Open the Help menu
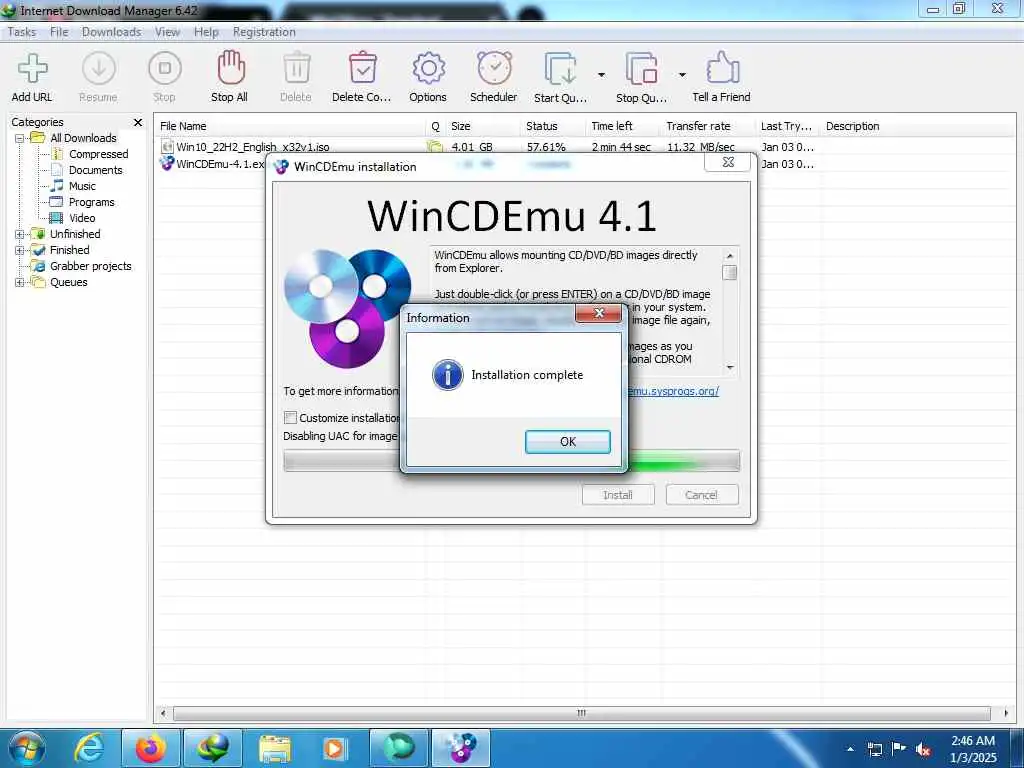Screen dimensions: 1024x768 pos(206,32)
